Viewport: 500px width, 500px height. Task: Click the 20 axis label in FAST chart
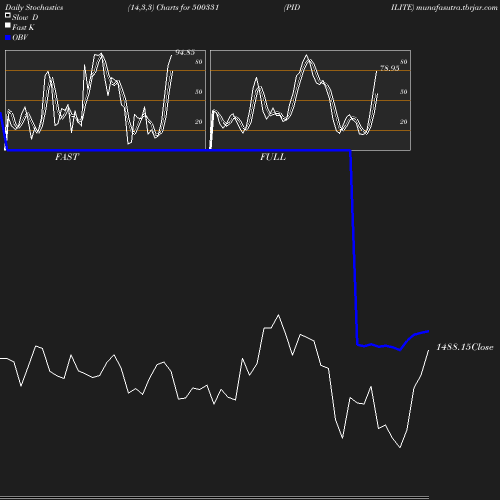point(199,122)
